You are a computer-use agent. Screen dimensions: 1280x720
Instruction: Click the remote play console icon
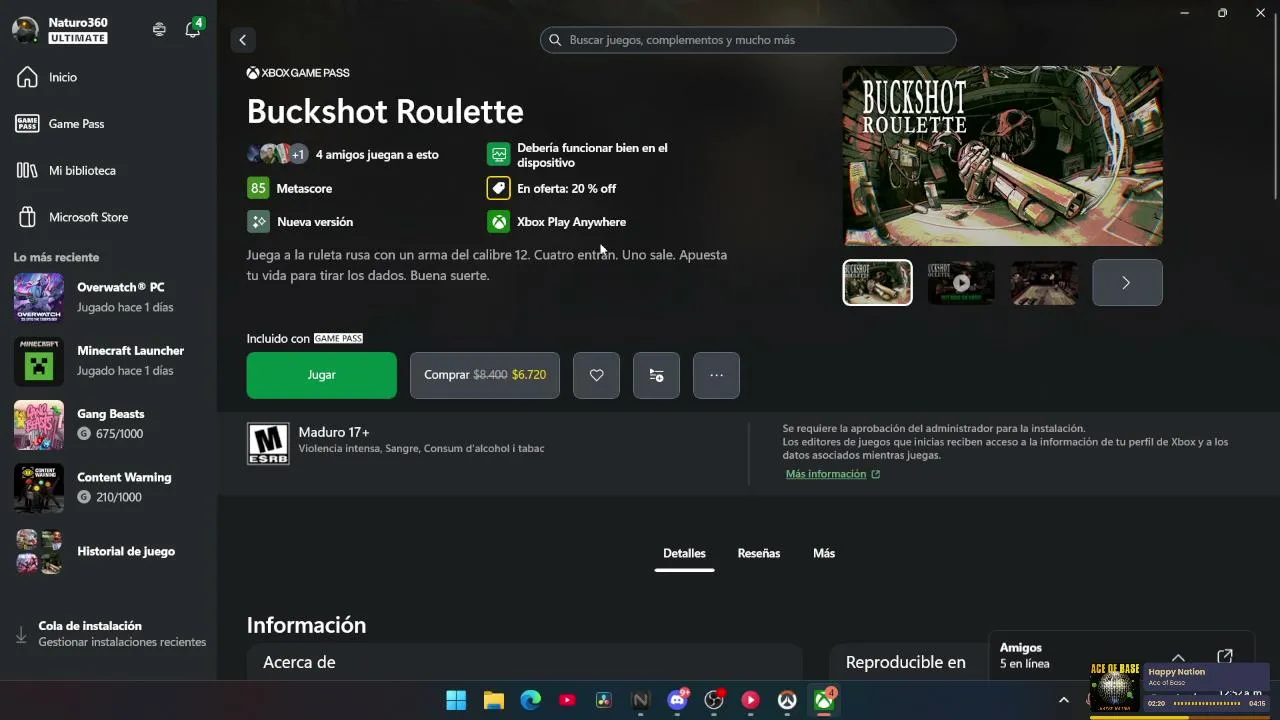(159, 30)
